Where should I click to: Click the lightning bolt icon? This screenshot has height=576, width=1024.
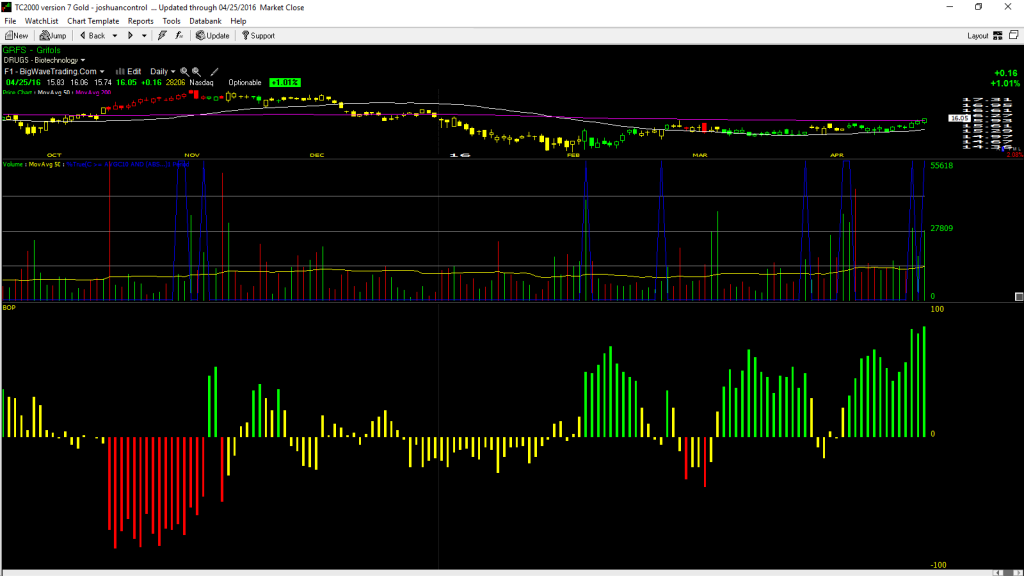162,36
